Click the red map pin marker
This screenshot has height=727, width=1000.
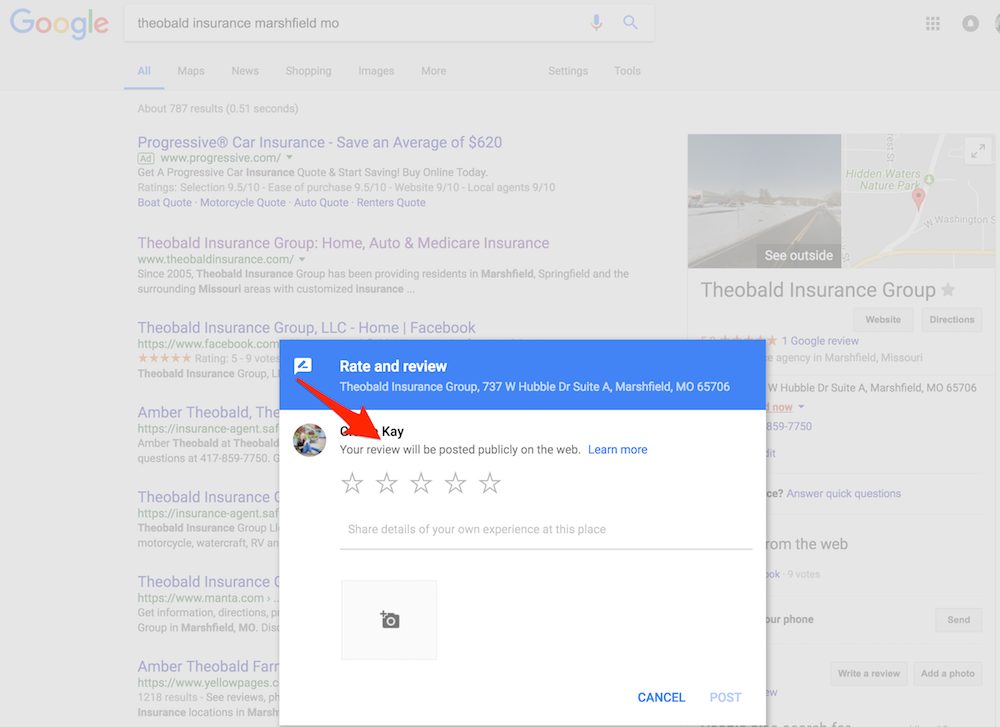coord(918,198)
